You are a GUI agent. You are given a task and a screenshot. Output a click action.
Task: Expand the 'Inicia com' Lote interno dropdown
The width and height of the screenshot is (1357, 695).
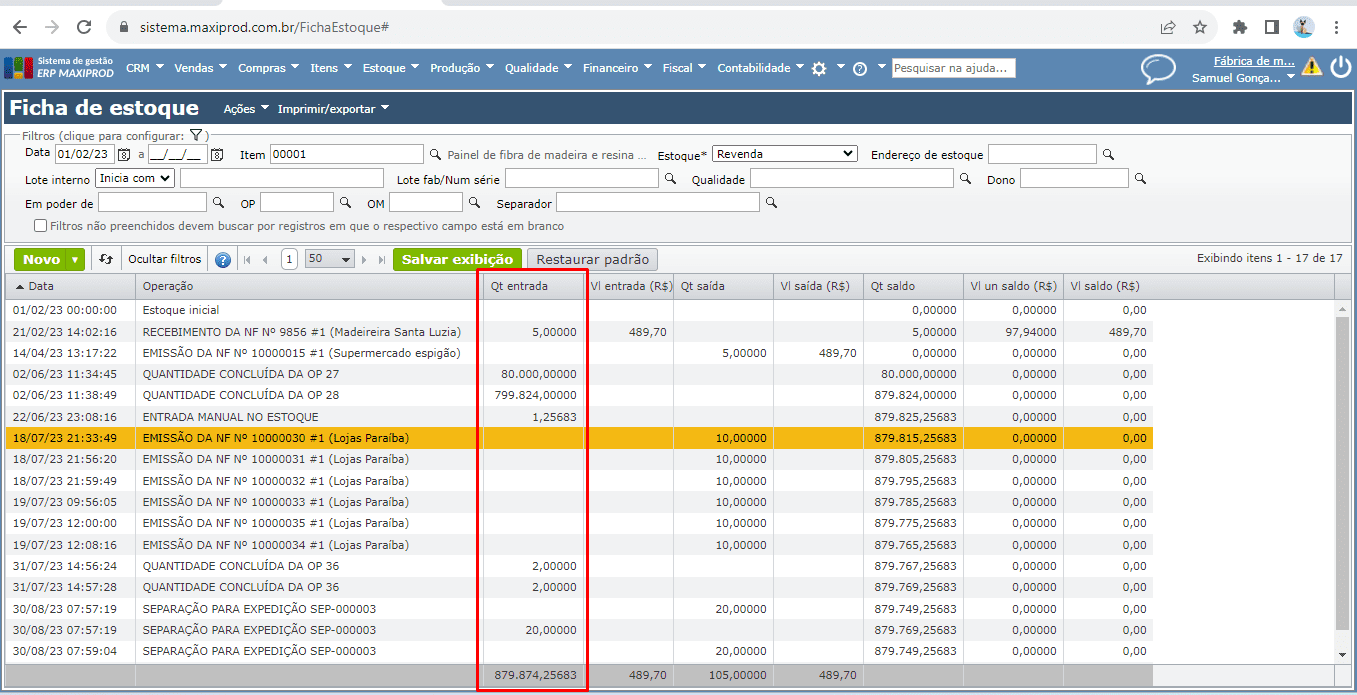click(x=135, y=178)
